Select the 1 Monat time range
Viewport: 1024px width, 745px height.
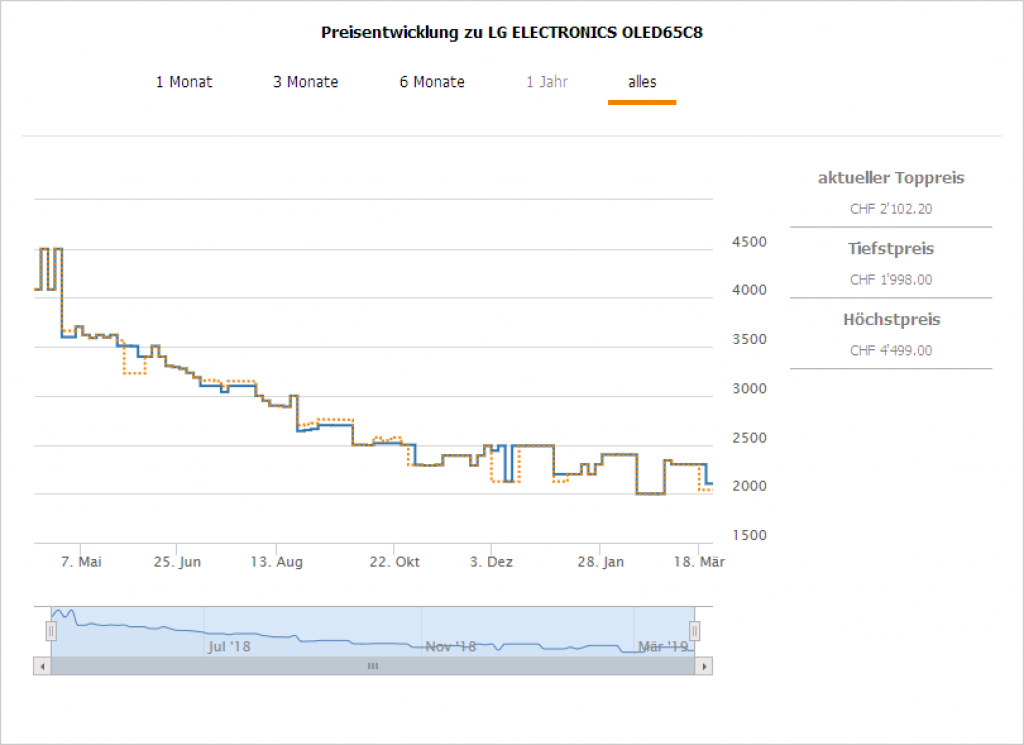pyautogui.click(x=184, y=82)
